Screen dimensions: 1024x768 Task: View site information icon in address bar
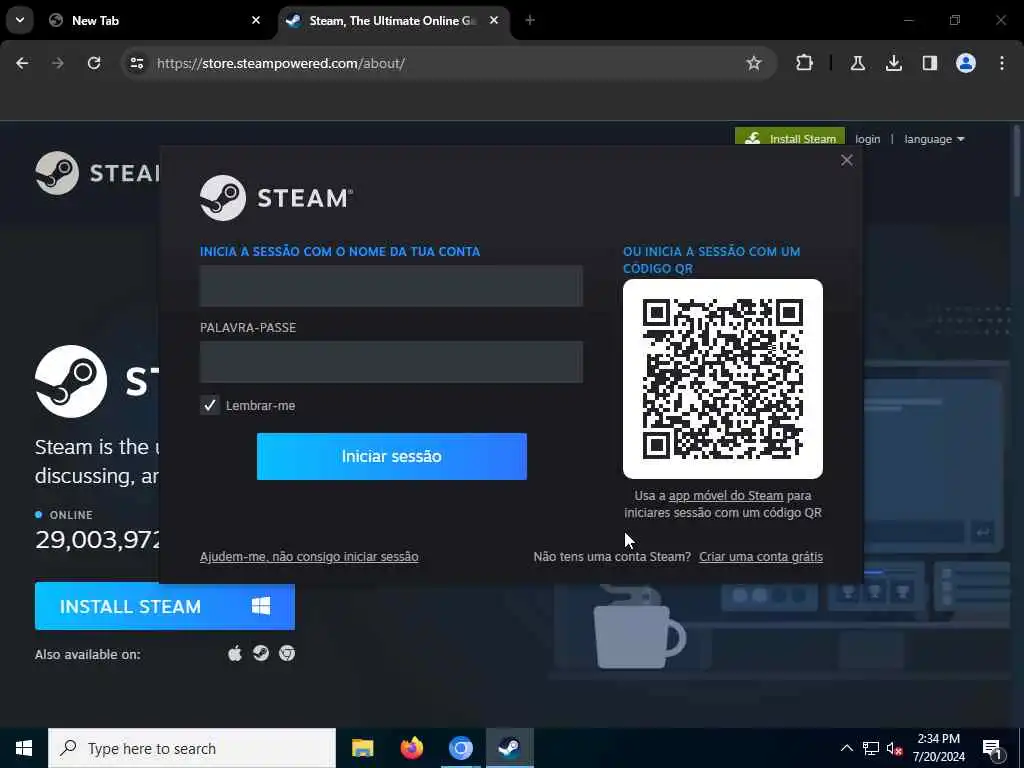136,63
